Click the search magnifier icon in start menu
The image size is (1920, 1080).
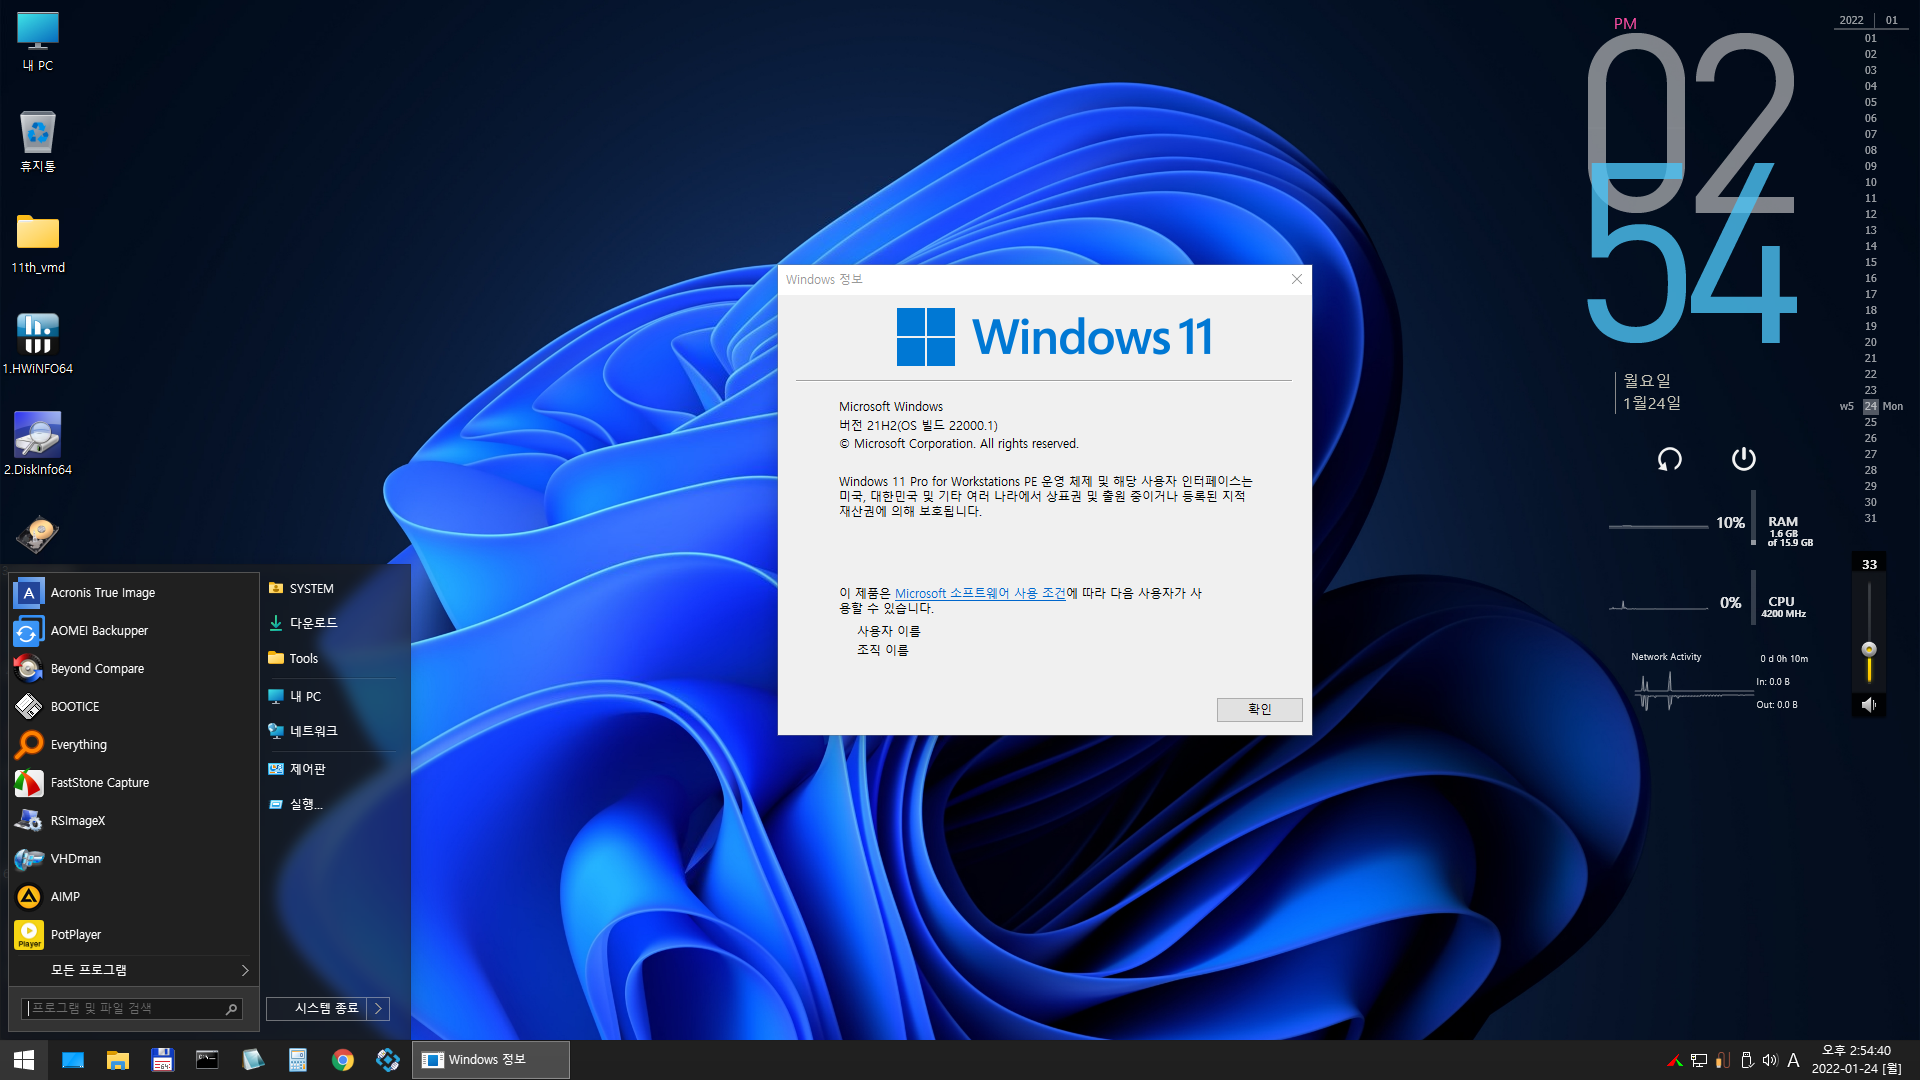(231, 1009)
